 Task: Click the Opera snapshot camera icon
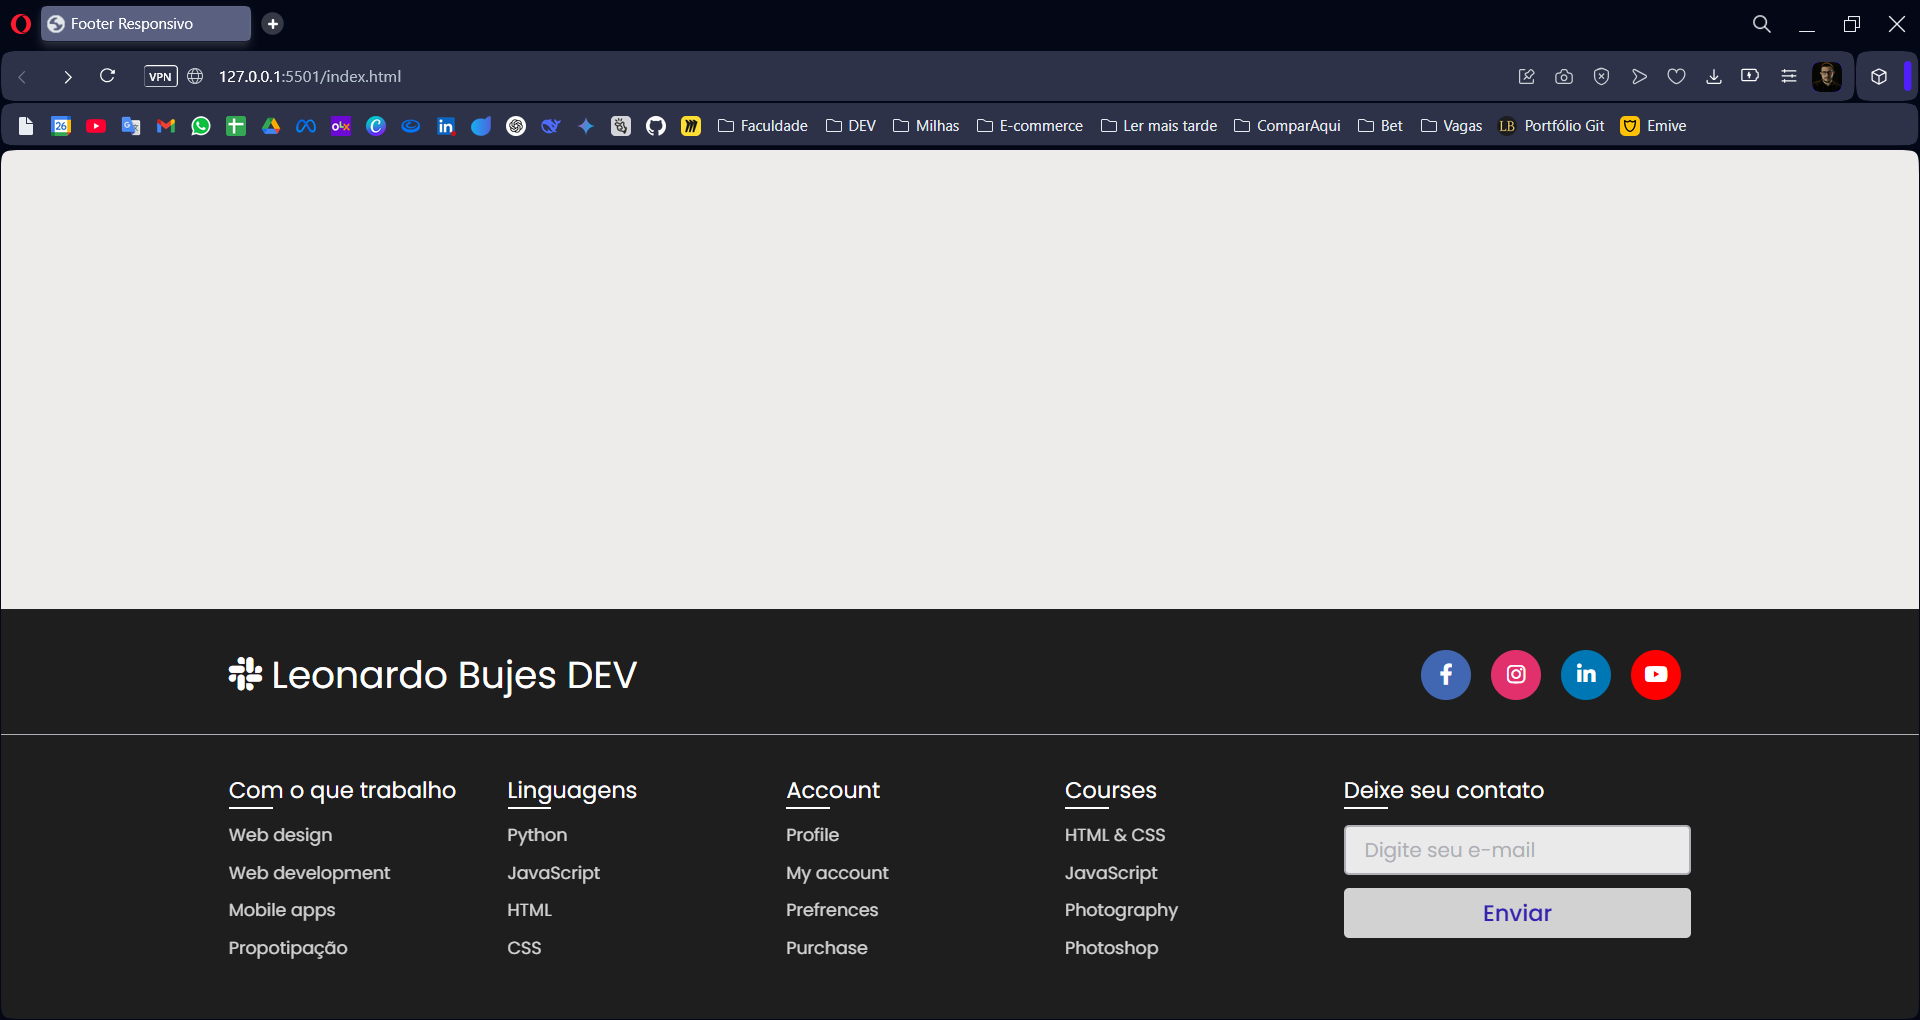coord(1564,77)
